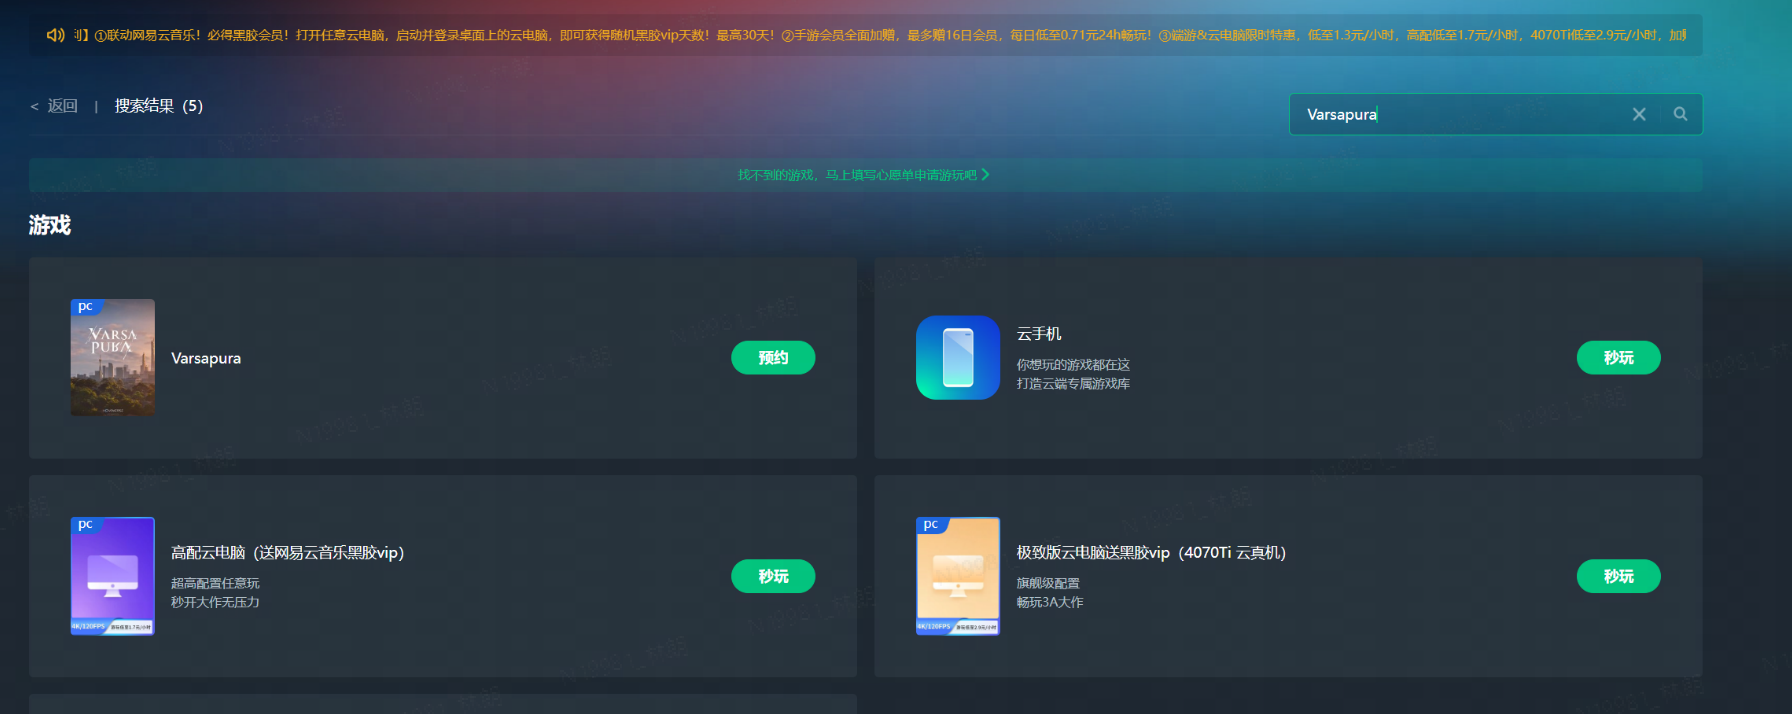Click the orange 极致版云电脑 computer icon
Image resolution: width=1792 pixels, height=714 pixels.
tap(957, 576)
